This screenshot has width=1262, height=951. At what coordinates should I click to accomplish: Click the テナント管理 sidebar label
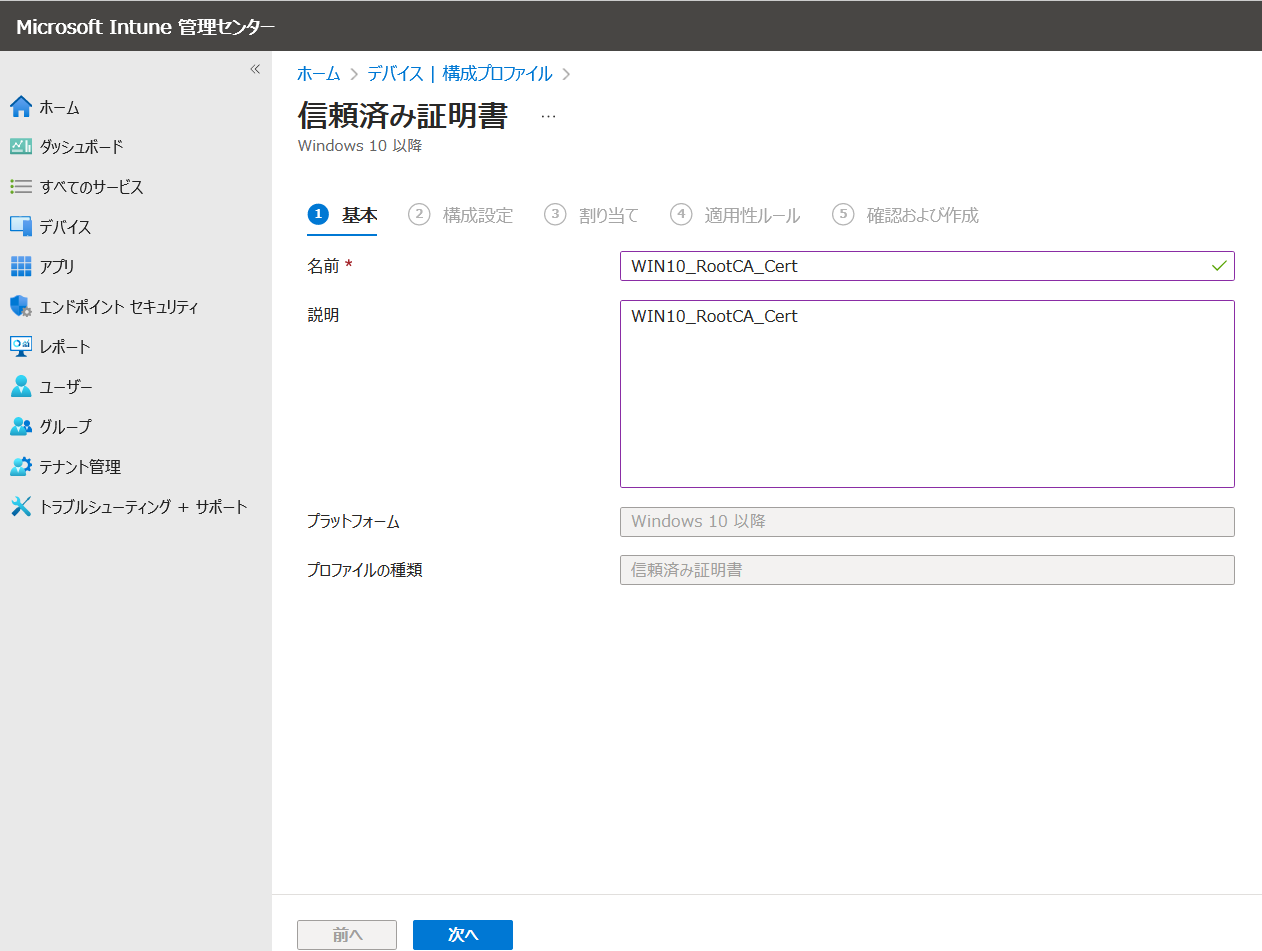coord(80,467)
